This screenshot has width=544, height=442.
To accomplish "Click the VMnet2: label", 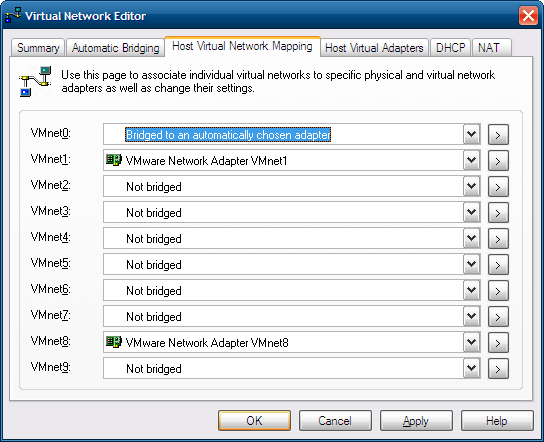I will click(51, 185).
